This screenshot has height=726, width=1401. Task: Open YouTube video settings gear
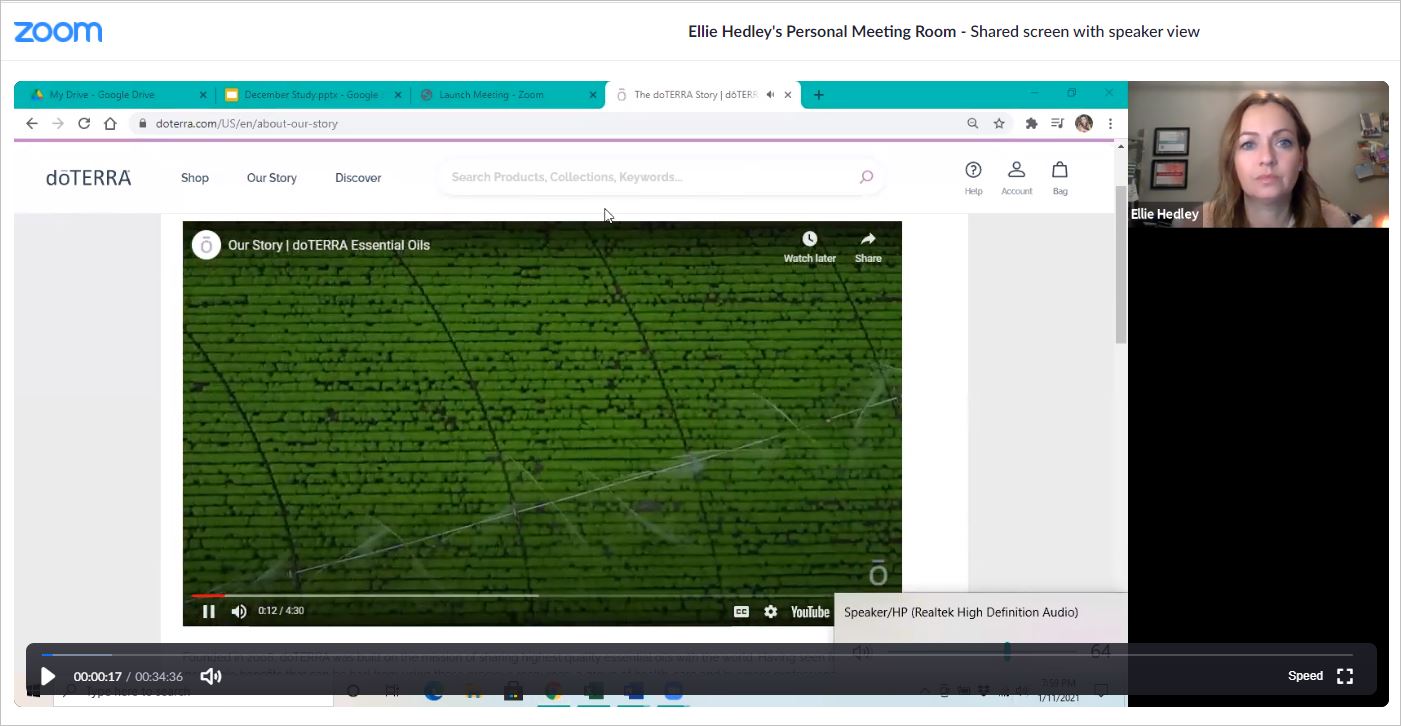click(770, 611)
